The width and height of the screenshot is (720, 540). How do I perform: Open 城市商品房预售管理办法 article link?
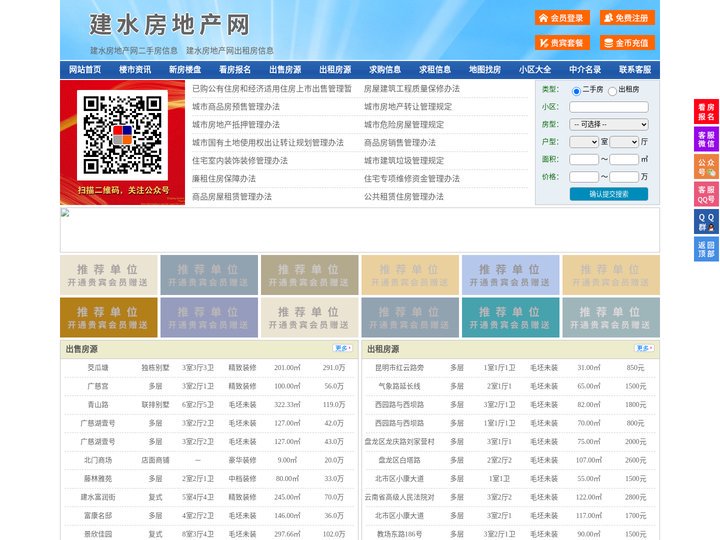click(236, 107)
